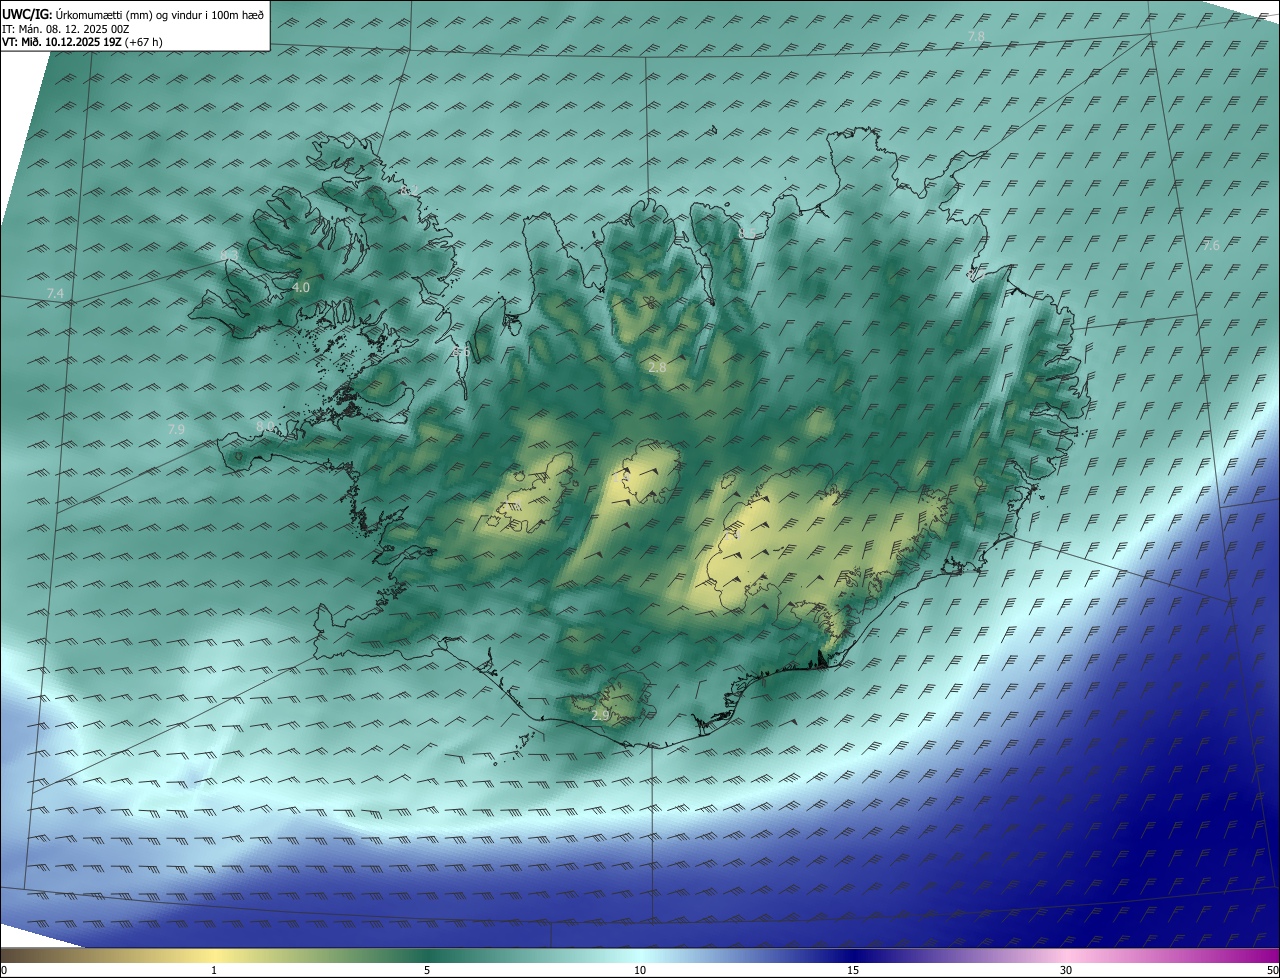Click the '2.8' value label in north Iceland
The height and width of the screenshot is (978, 1280).
657,368
